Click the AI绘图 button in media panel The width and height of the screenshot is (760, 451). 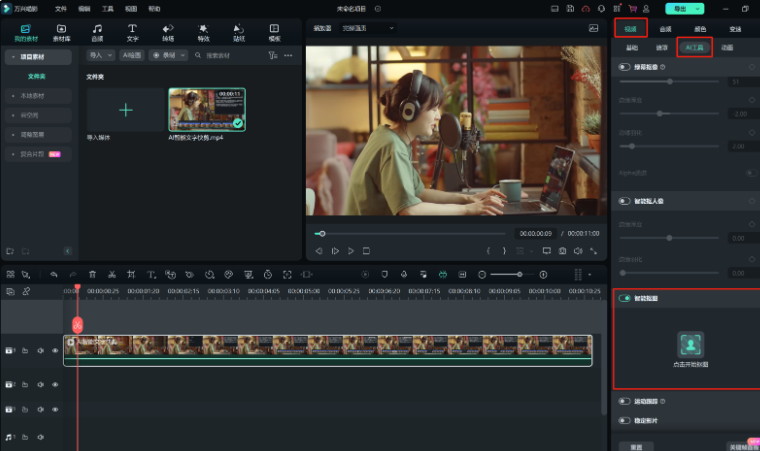pos(132,56)
